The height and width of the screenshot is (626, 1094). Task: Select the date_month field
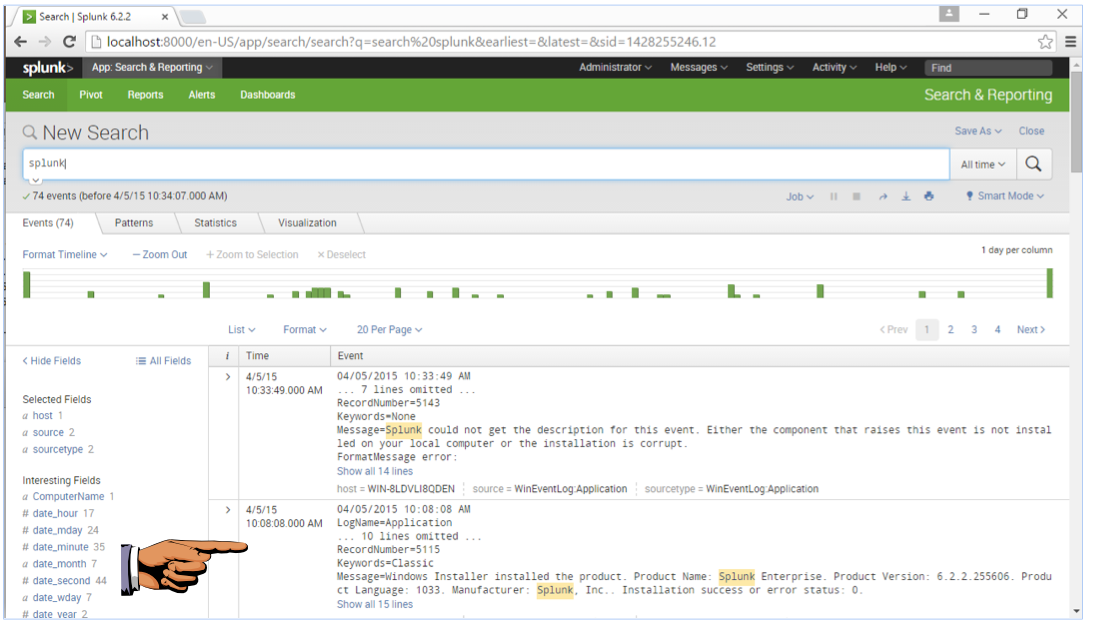tap(59, 564)
